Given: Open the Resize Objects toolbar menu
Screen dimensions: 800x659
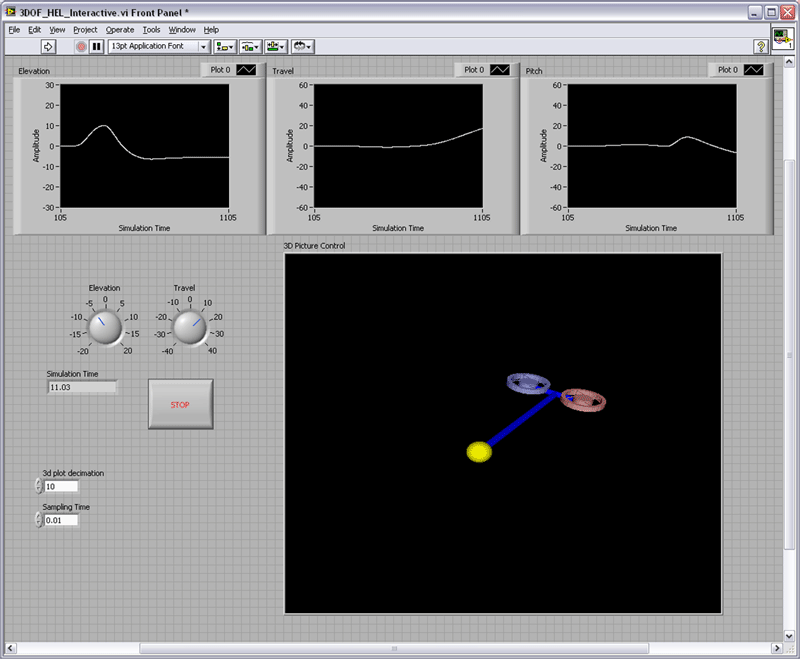Looking at the screenshot, I should pos(276,46).
